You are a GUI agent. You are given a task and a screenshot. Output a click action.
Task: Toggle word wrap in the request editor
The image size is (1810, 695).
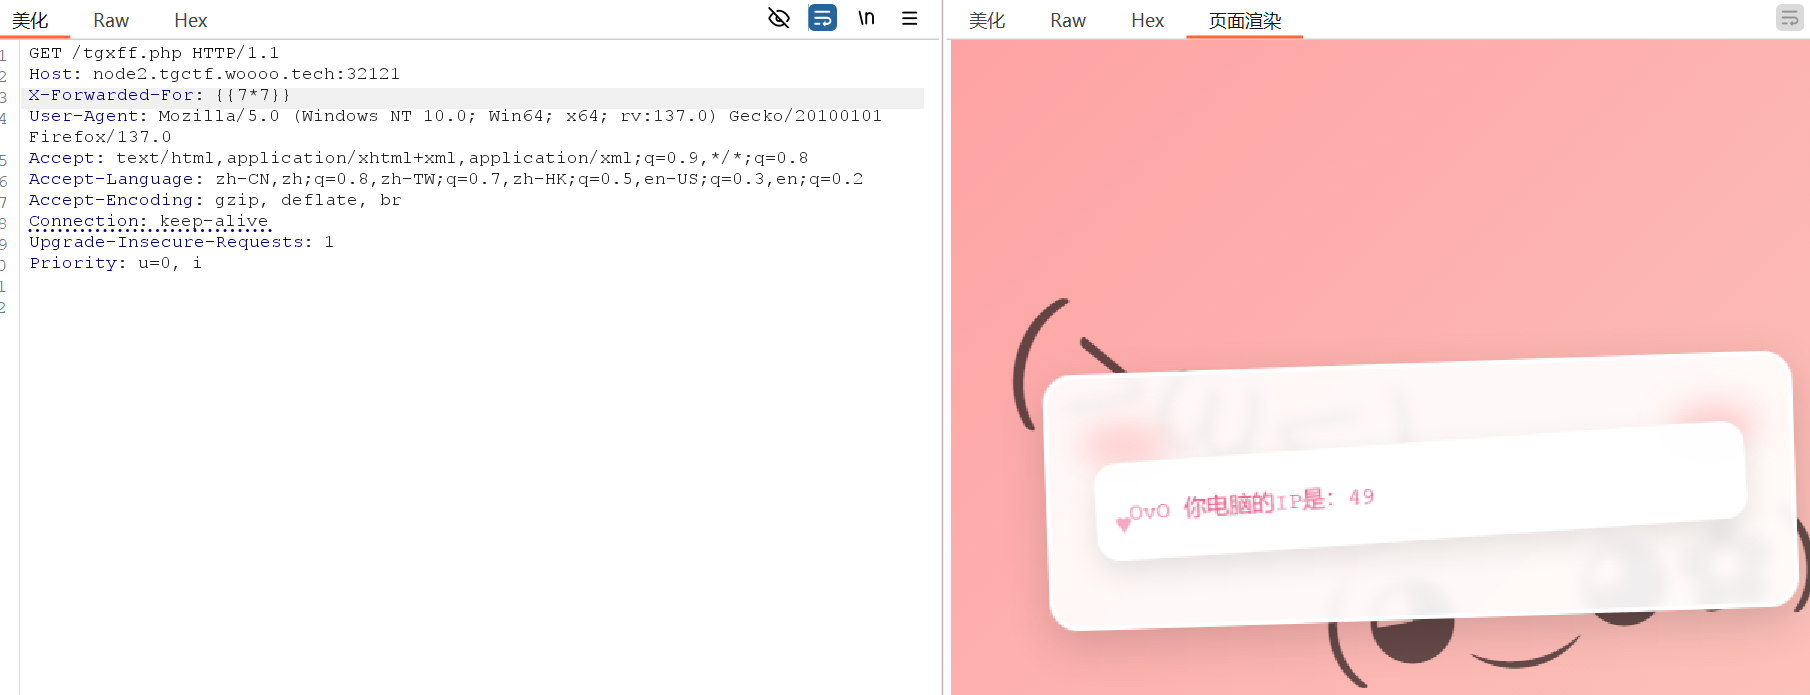click(822, 18)
